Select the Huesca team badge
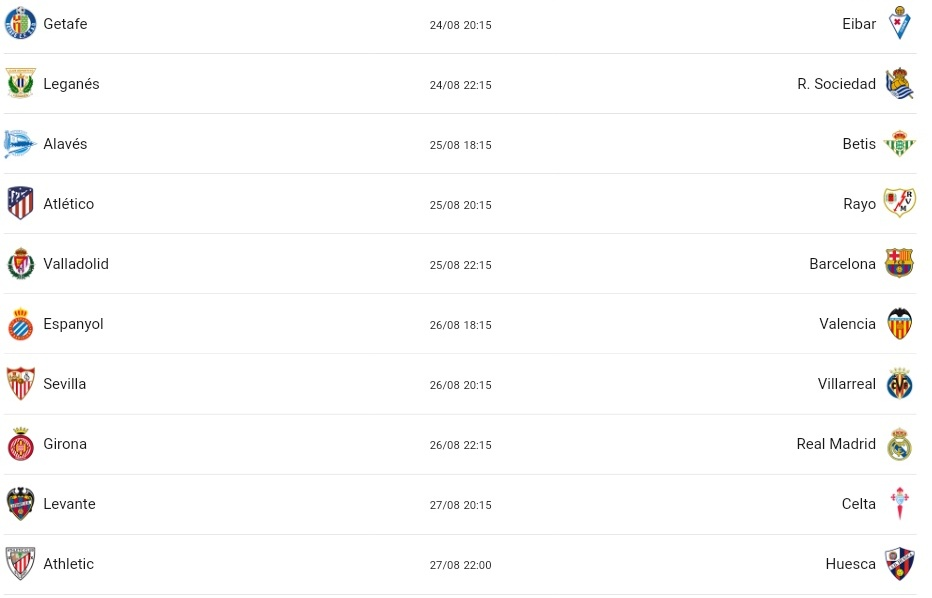 (x=899, y=564)
